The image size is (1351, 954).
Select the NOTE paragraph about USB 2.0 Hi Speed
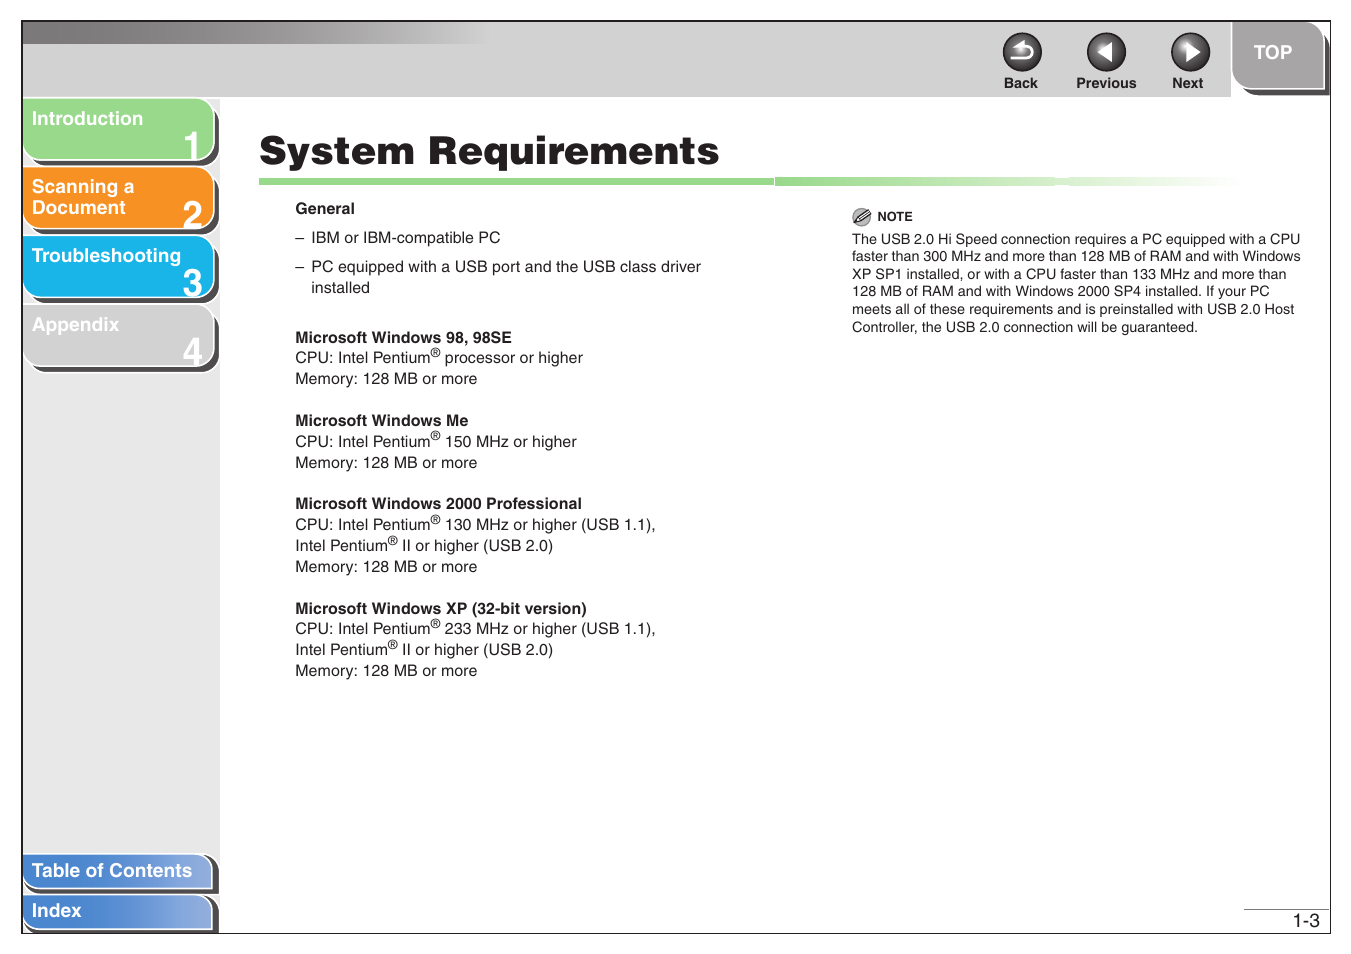point(1076,283)
